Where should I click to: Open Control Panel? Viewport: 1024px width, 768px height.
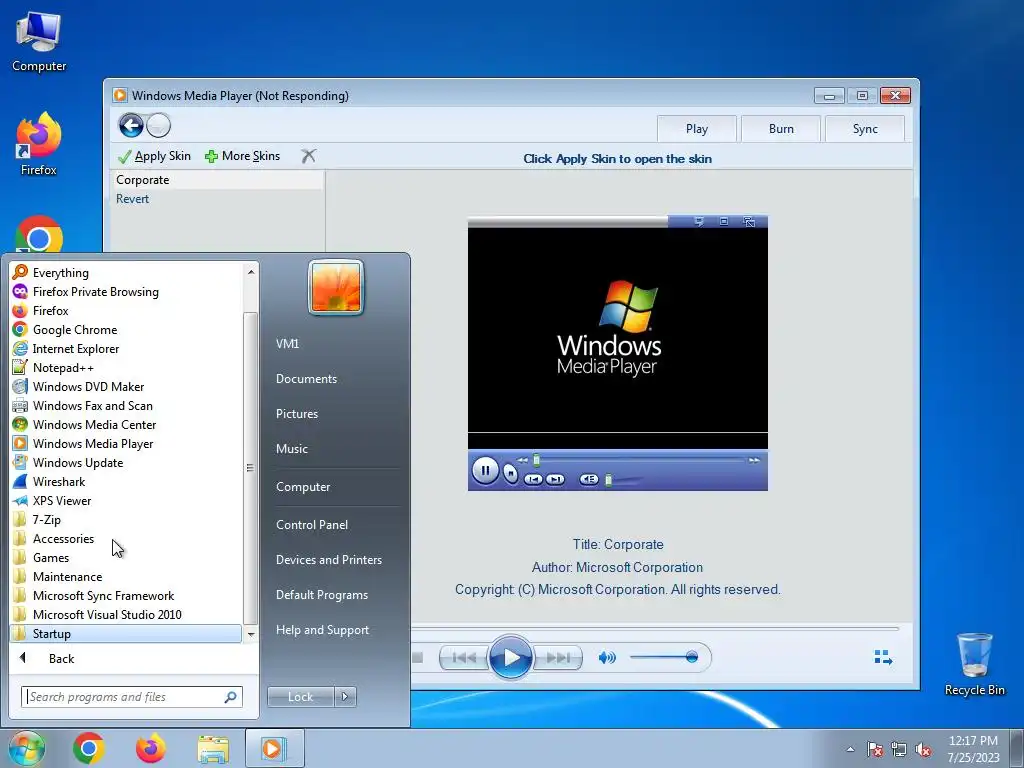[x=312, y=524]
